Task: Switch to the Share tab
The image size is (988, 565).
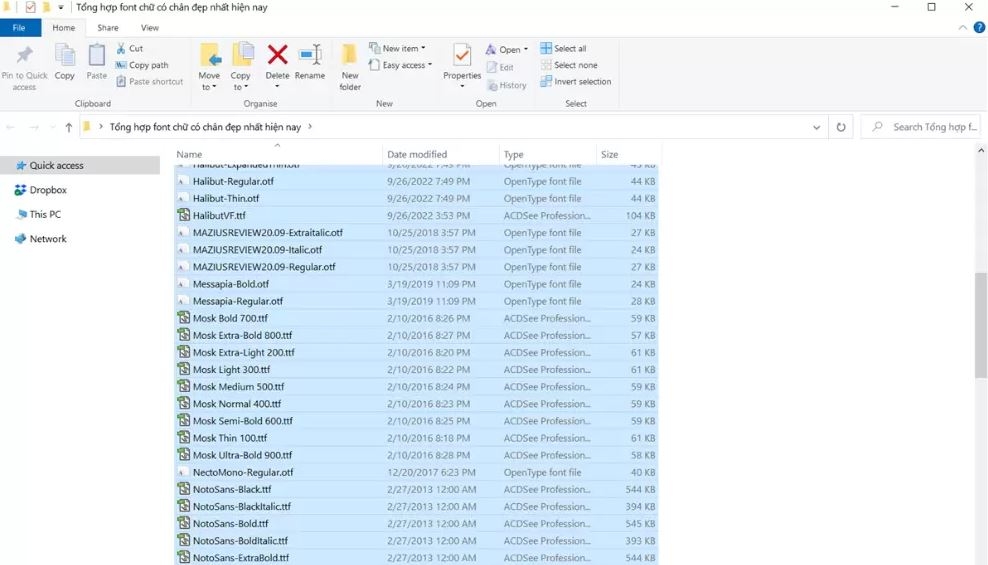Action: pos(108,28)
